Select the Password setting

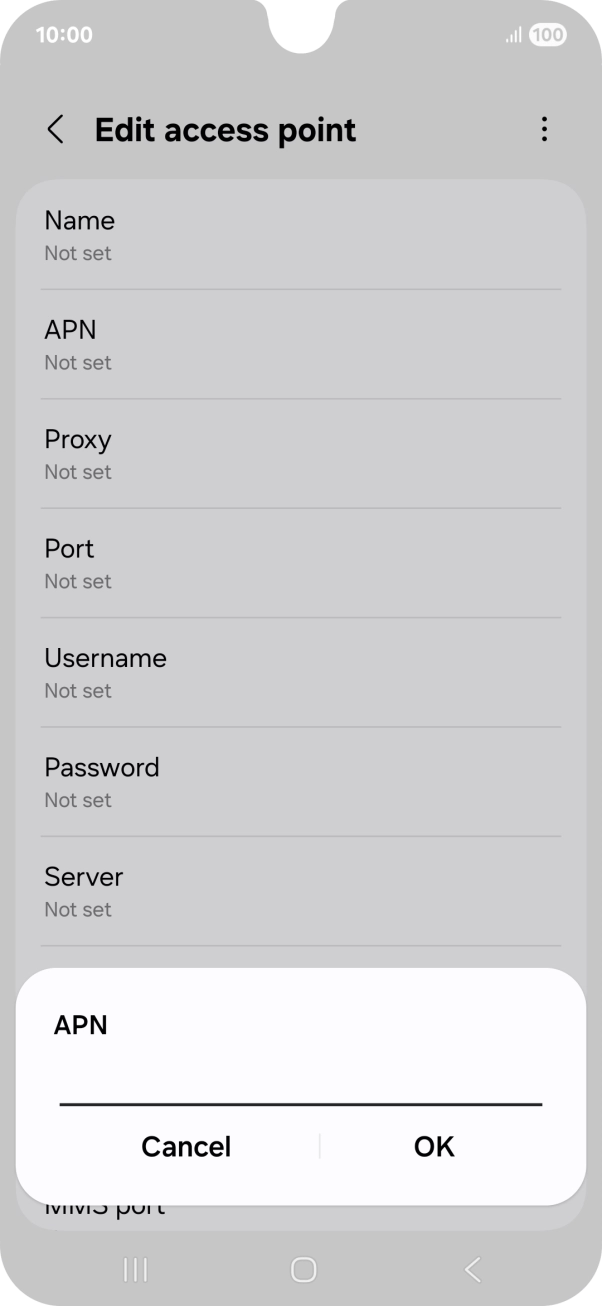coord(300,781)
